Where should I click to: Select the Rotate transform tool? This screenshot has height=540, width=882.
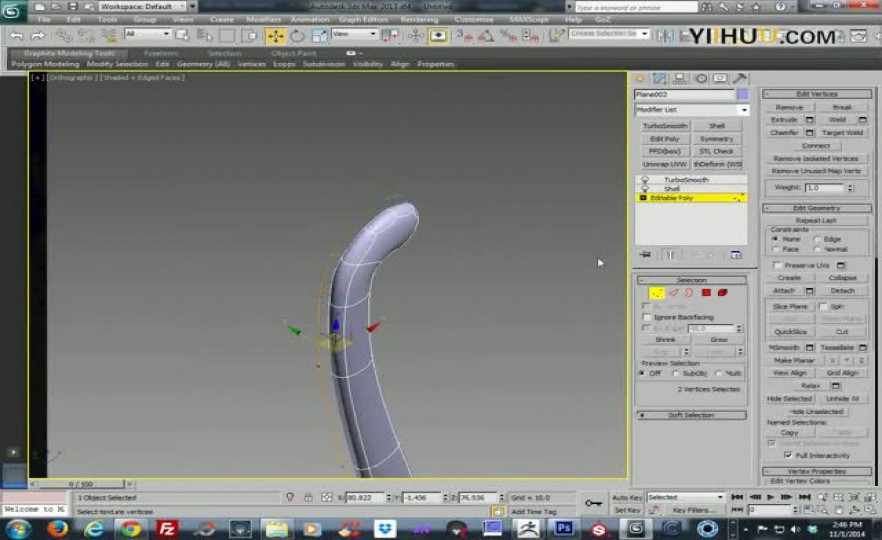tap(297, 36)
